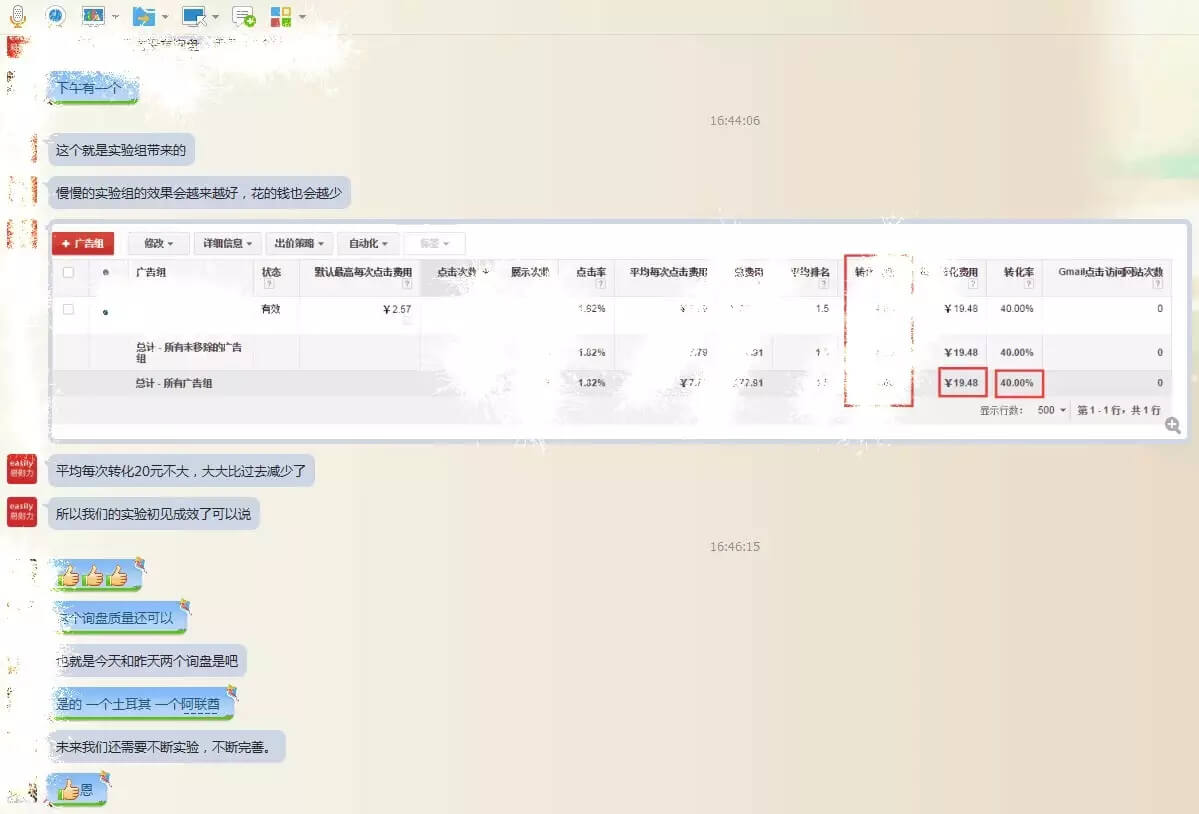Open the colored apps grid icon
This screenshot has height=814, width=1199.
pos(281,16)
